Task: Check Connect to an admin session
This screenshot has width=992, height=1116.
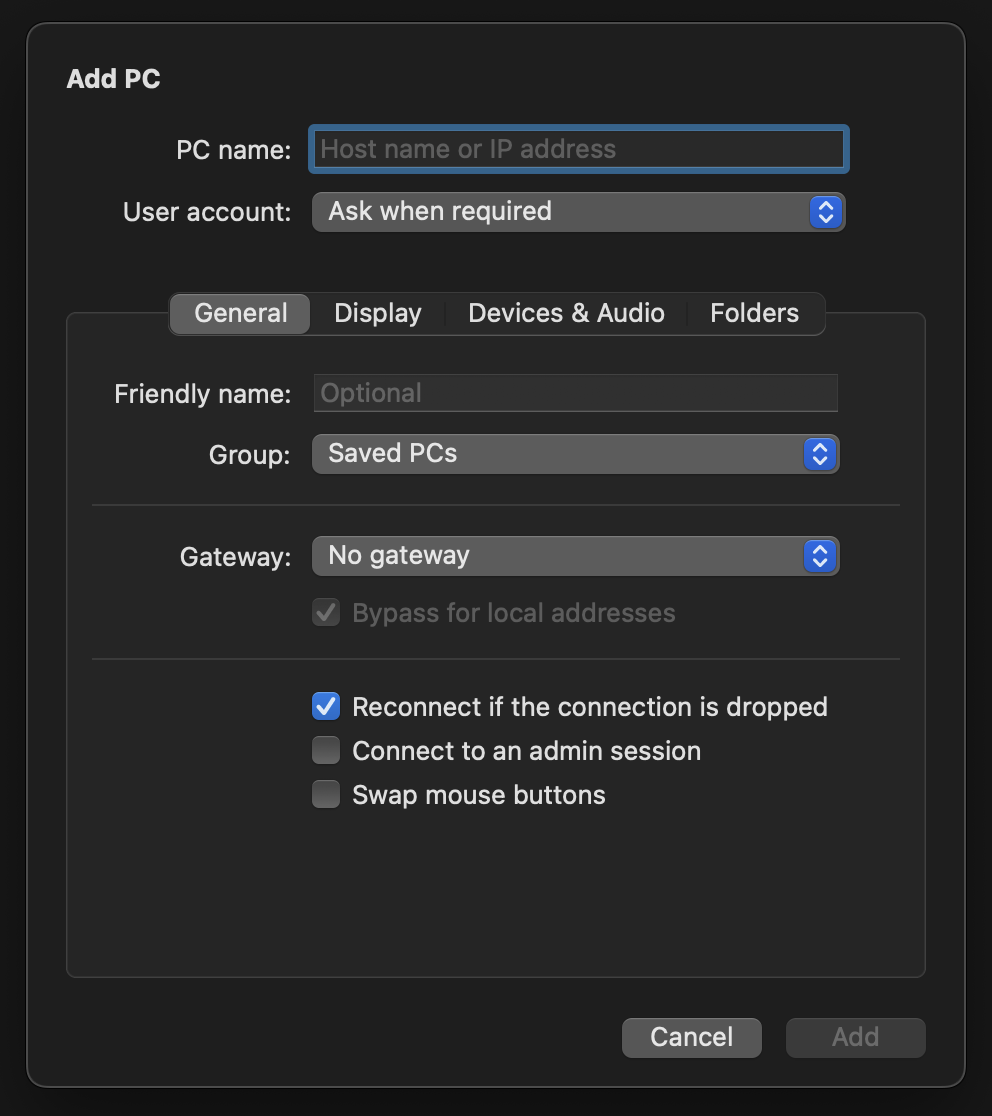Action: point(325,750)
